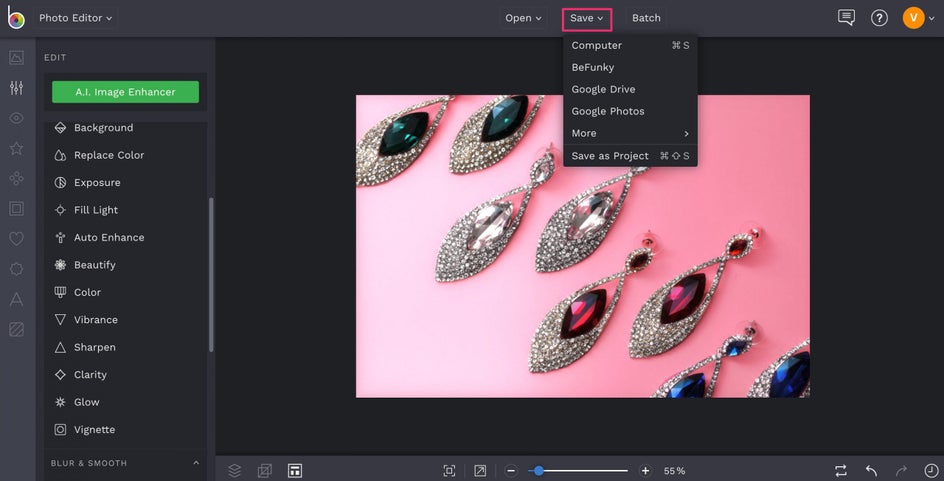This screenshot has width=944, height=481.
Task: Click the 55% zoom percentage value
Action: coord(674,471)
